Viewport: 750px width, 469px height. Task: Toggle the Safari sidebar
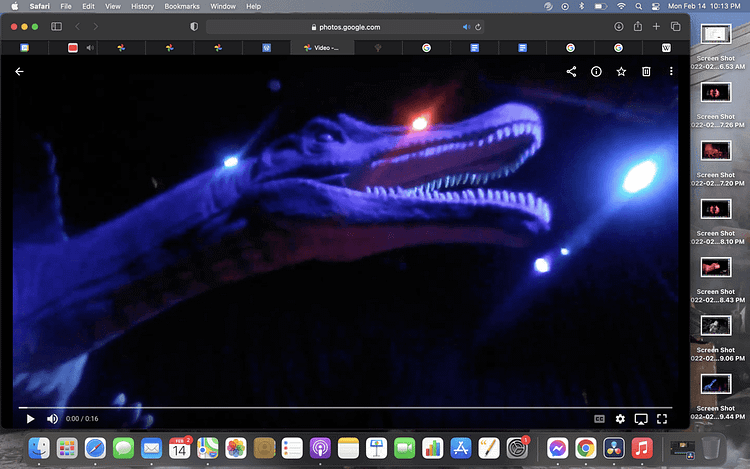pyautogui.click(x=56, y=26)
